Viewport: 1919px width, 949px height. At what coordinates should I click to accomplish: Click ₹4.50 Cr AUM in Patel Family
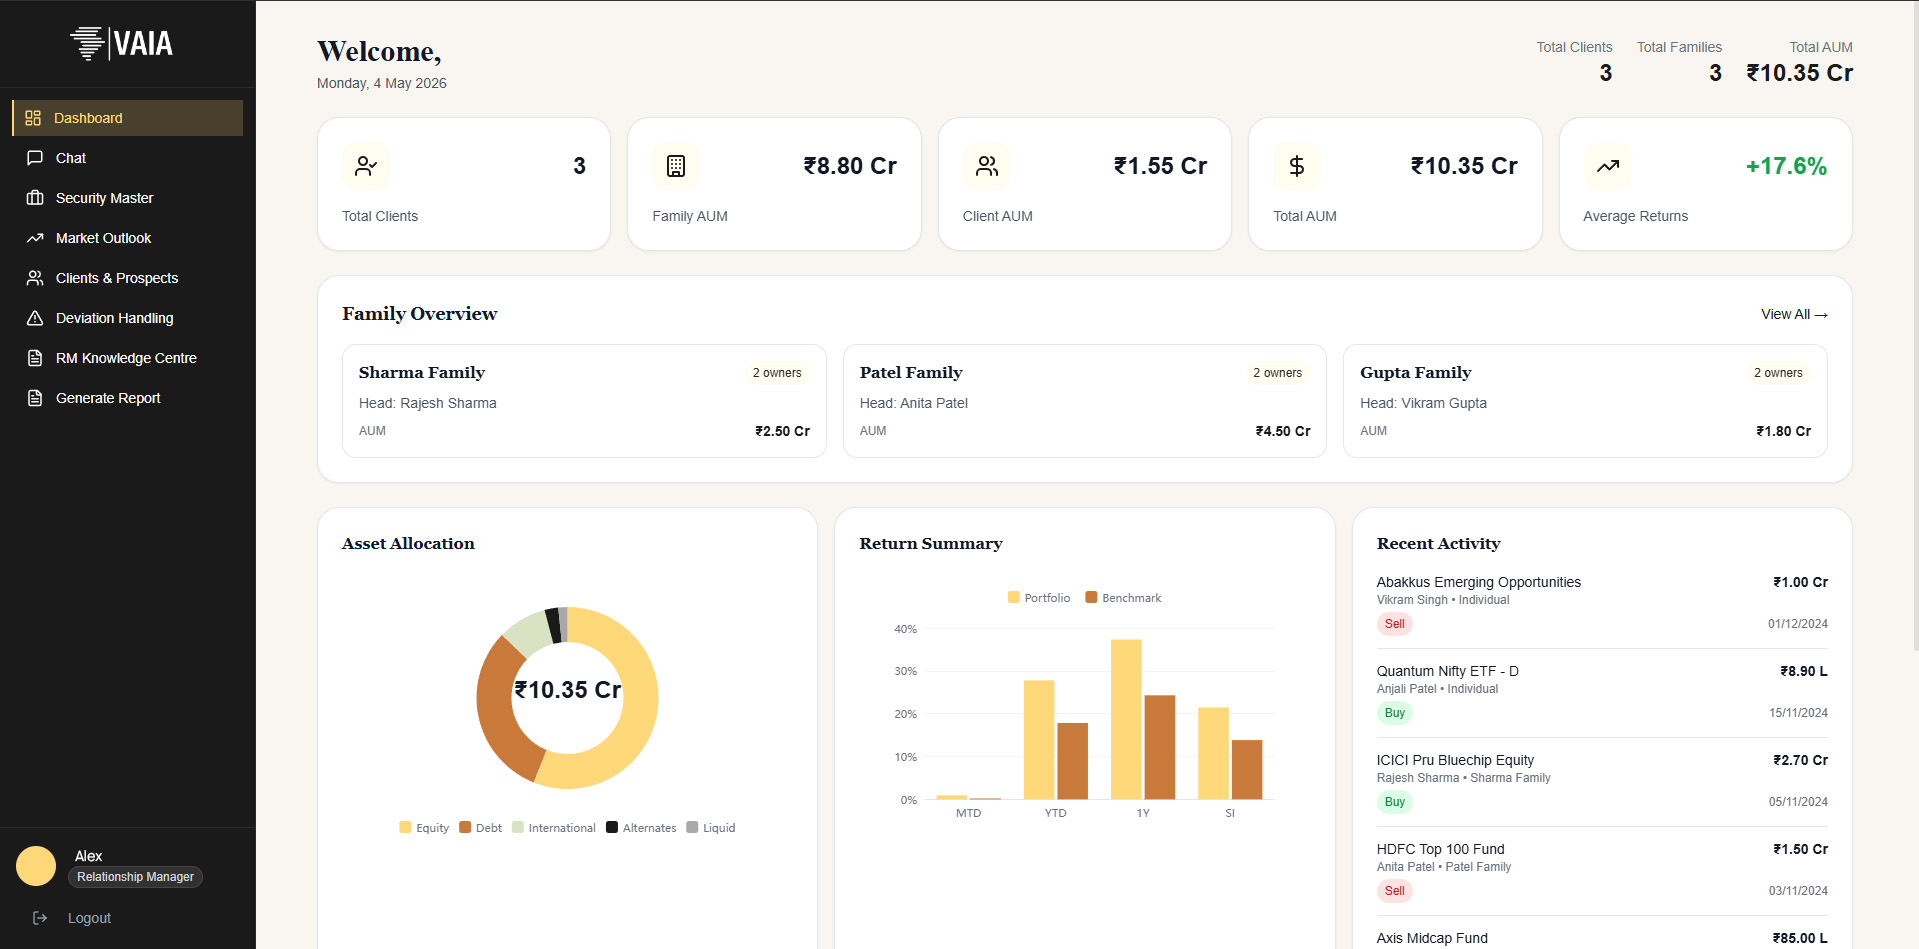[x=1283, y=431]
